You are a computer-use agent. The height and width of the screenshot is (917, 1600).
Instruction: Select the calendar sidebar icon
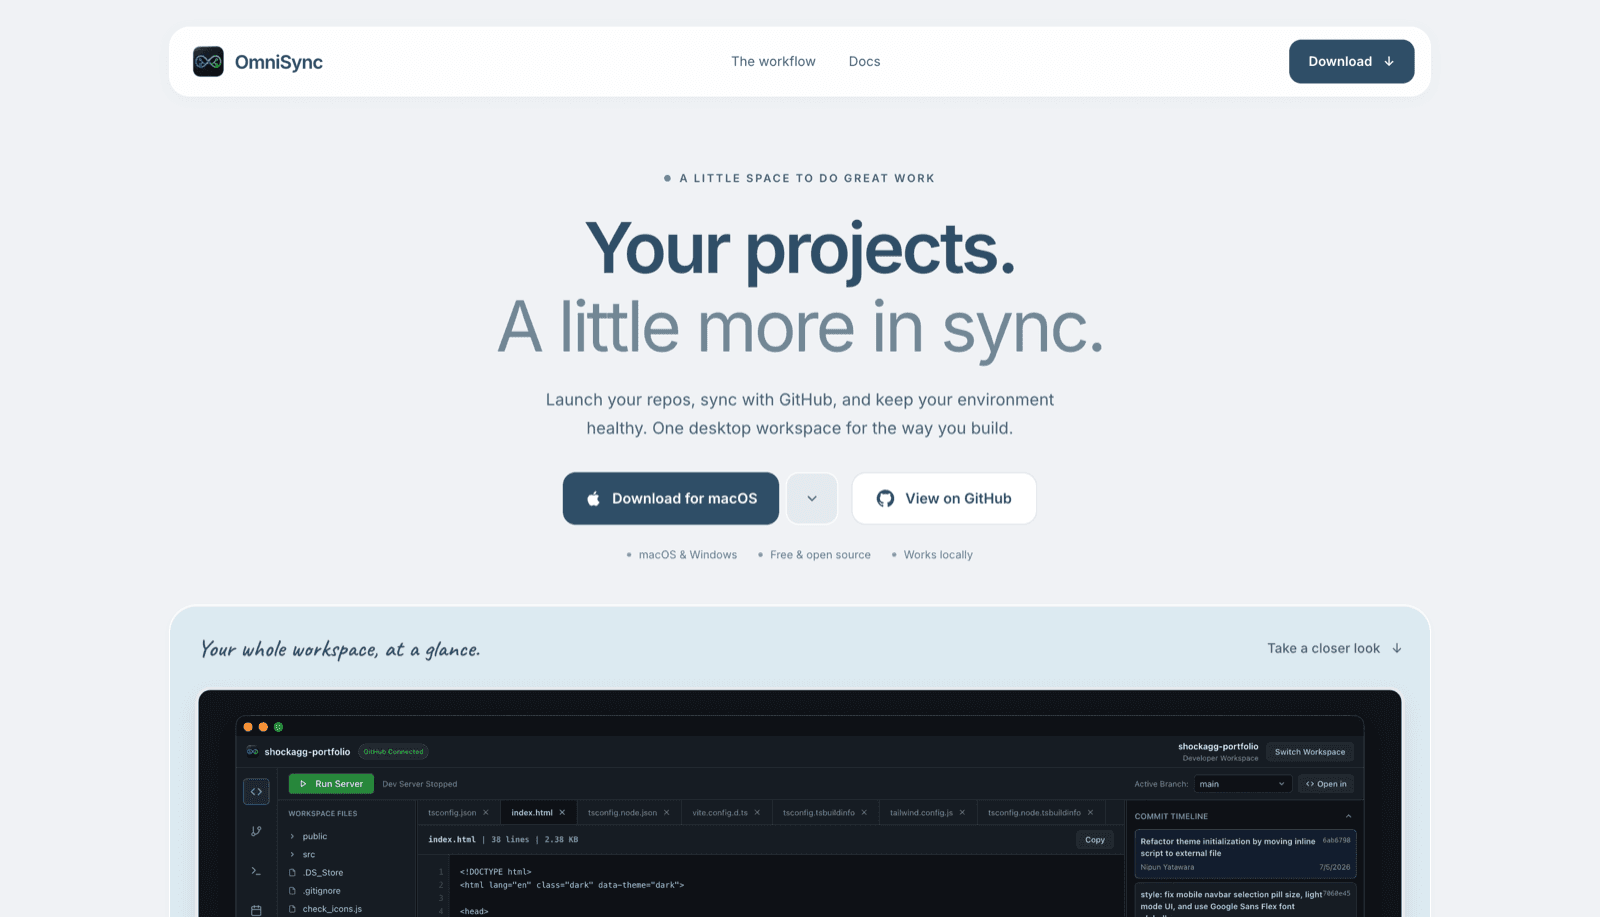[256, 910]
